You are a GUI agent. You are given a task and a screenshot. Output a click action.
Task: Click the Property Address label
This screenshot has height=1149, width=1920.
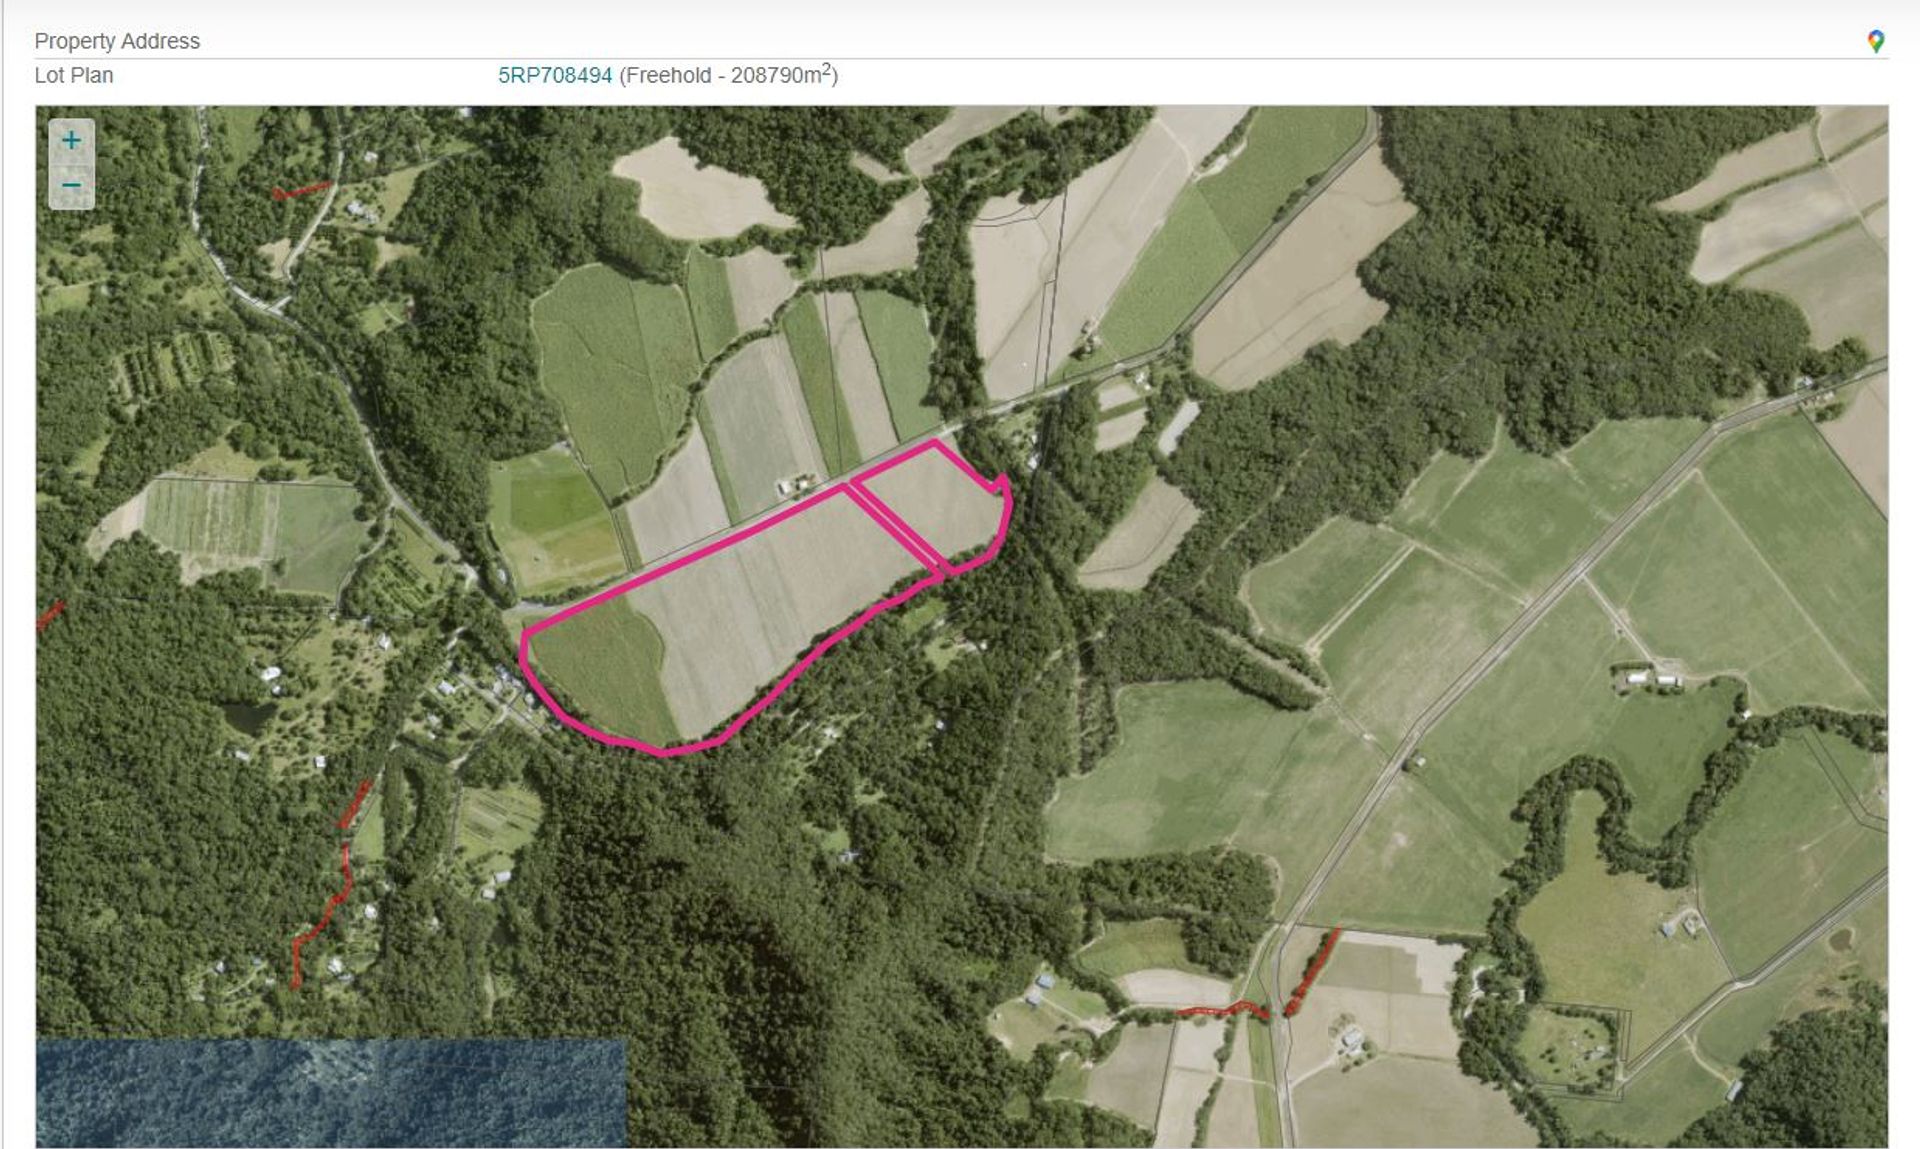click(x=117, y=41)
